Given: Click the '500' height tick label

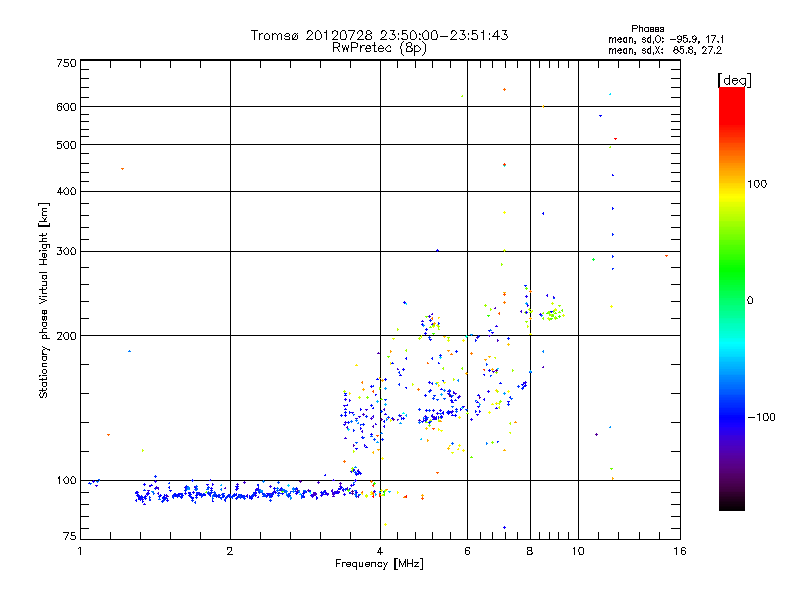Looking at the screenshot, I should (x=66, y=145).
